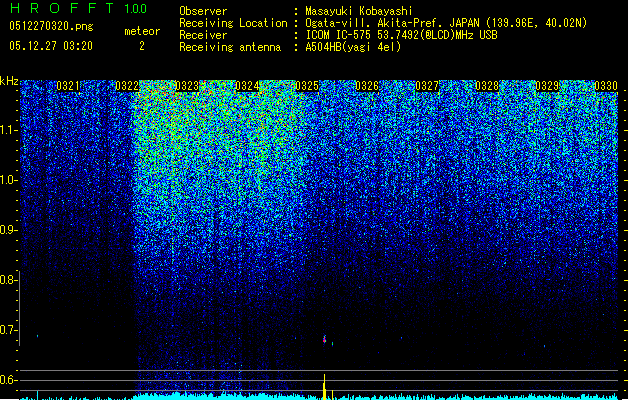Click the 0322 time marker
Viewport: 629px width, 400px height.
tap(127, 86)
